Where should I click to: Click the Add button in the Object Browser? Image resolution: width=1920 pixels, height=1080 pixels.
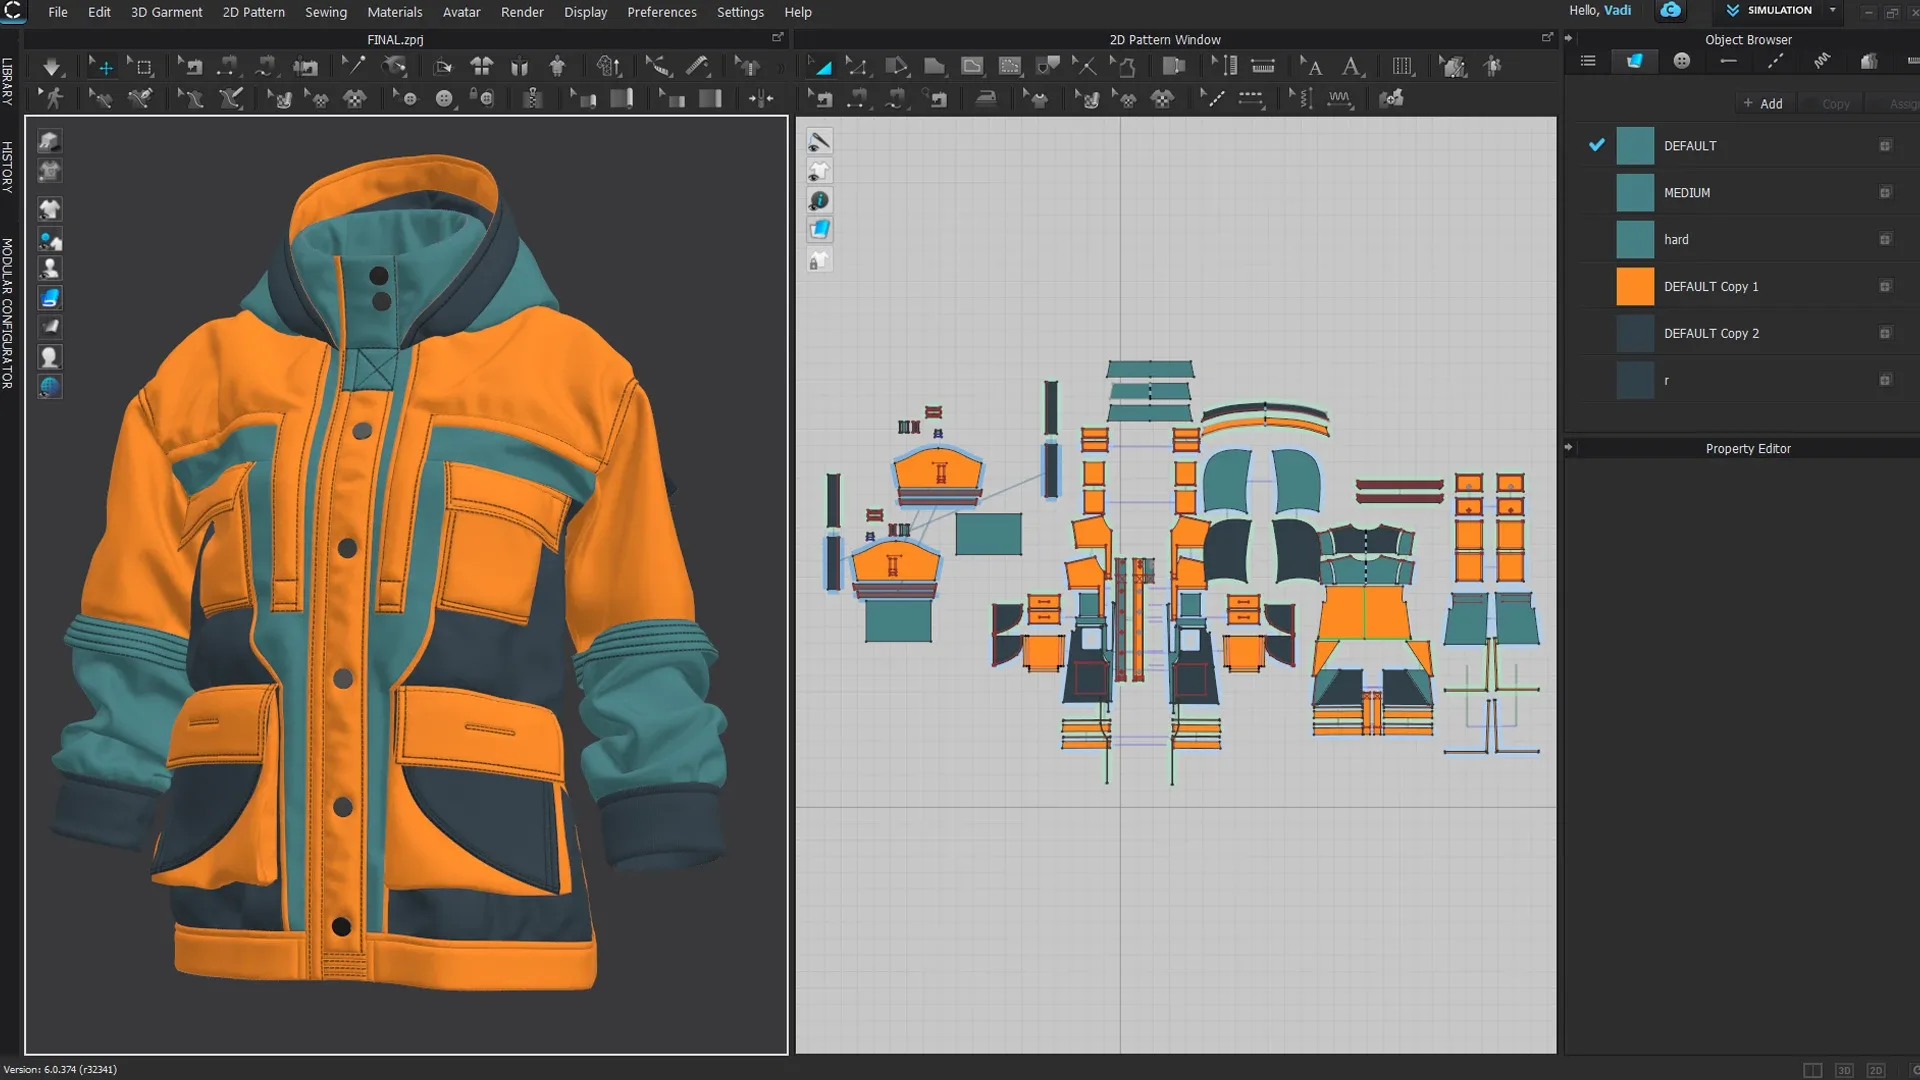click(1763, 103)
